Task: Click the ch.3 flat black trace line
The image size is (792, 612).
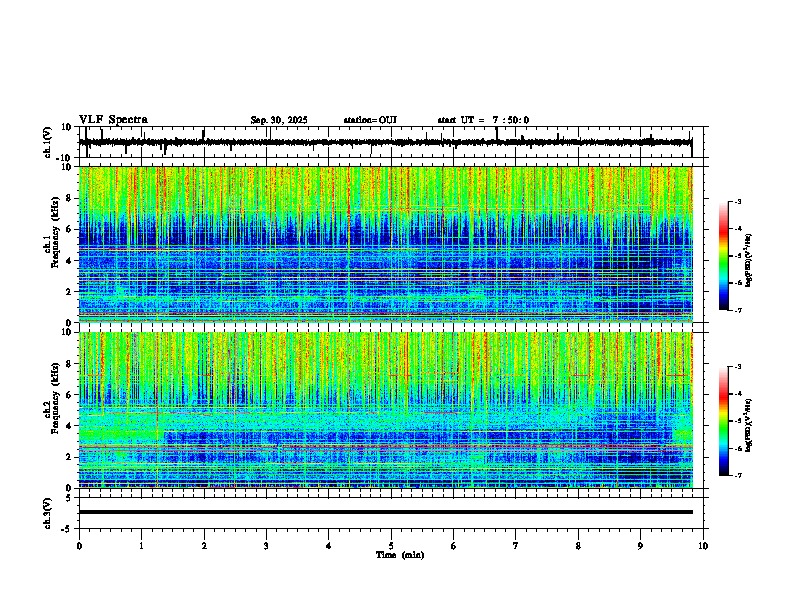Action: [x=386, y=512]
